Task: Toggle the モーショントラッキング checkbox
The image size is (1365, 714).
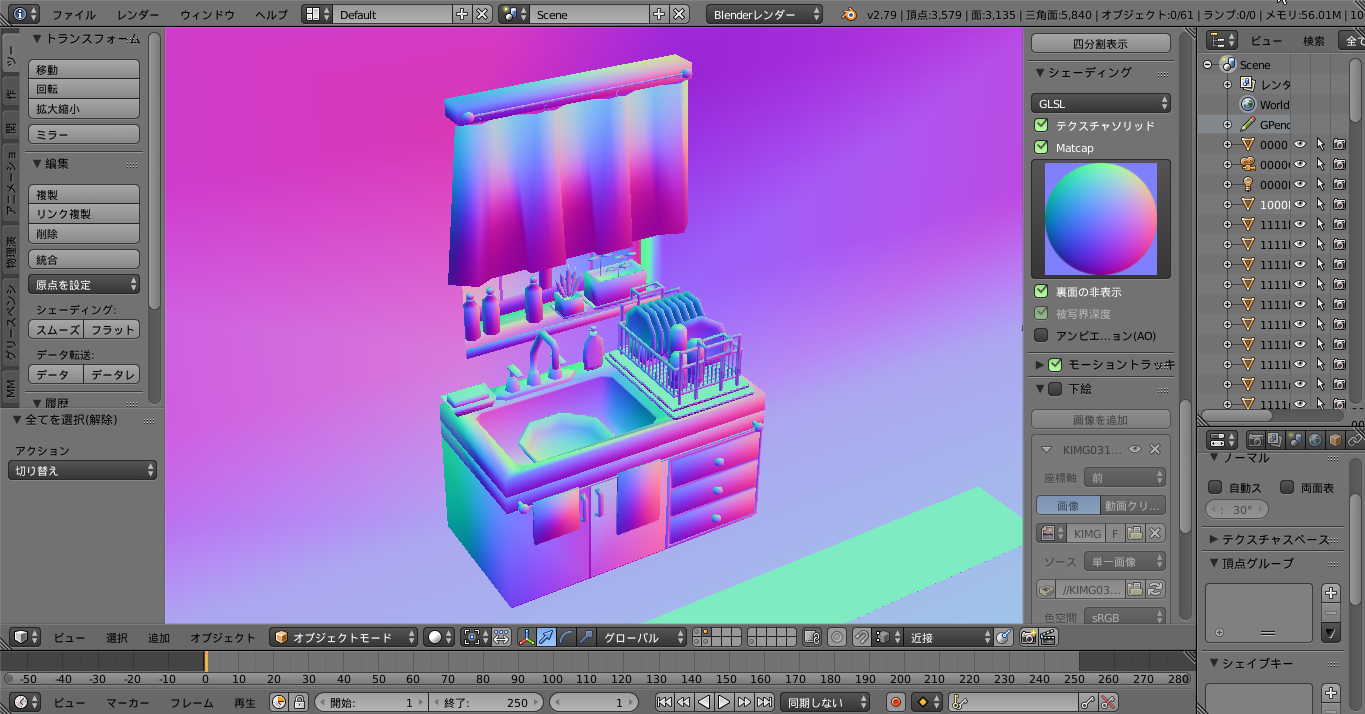Action: click(1055, 364)
